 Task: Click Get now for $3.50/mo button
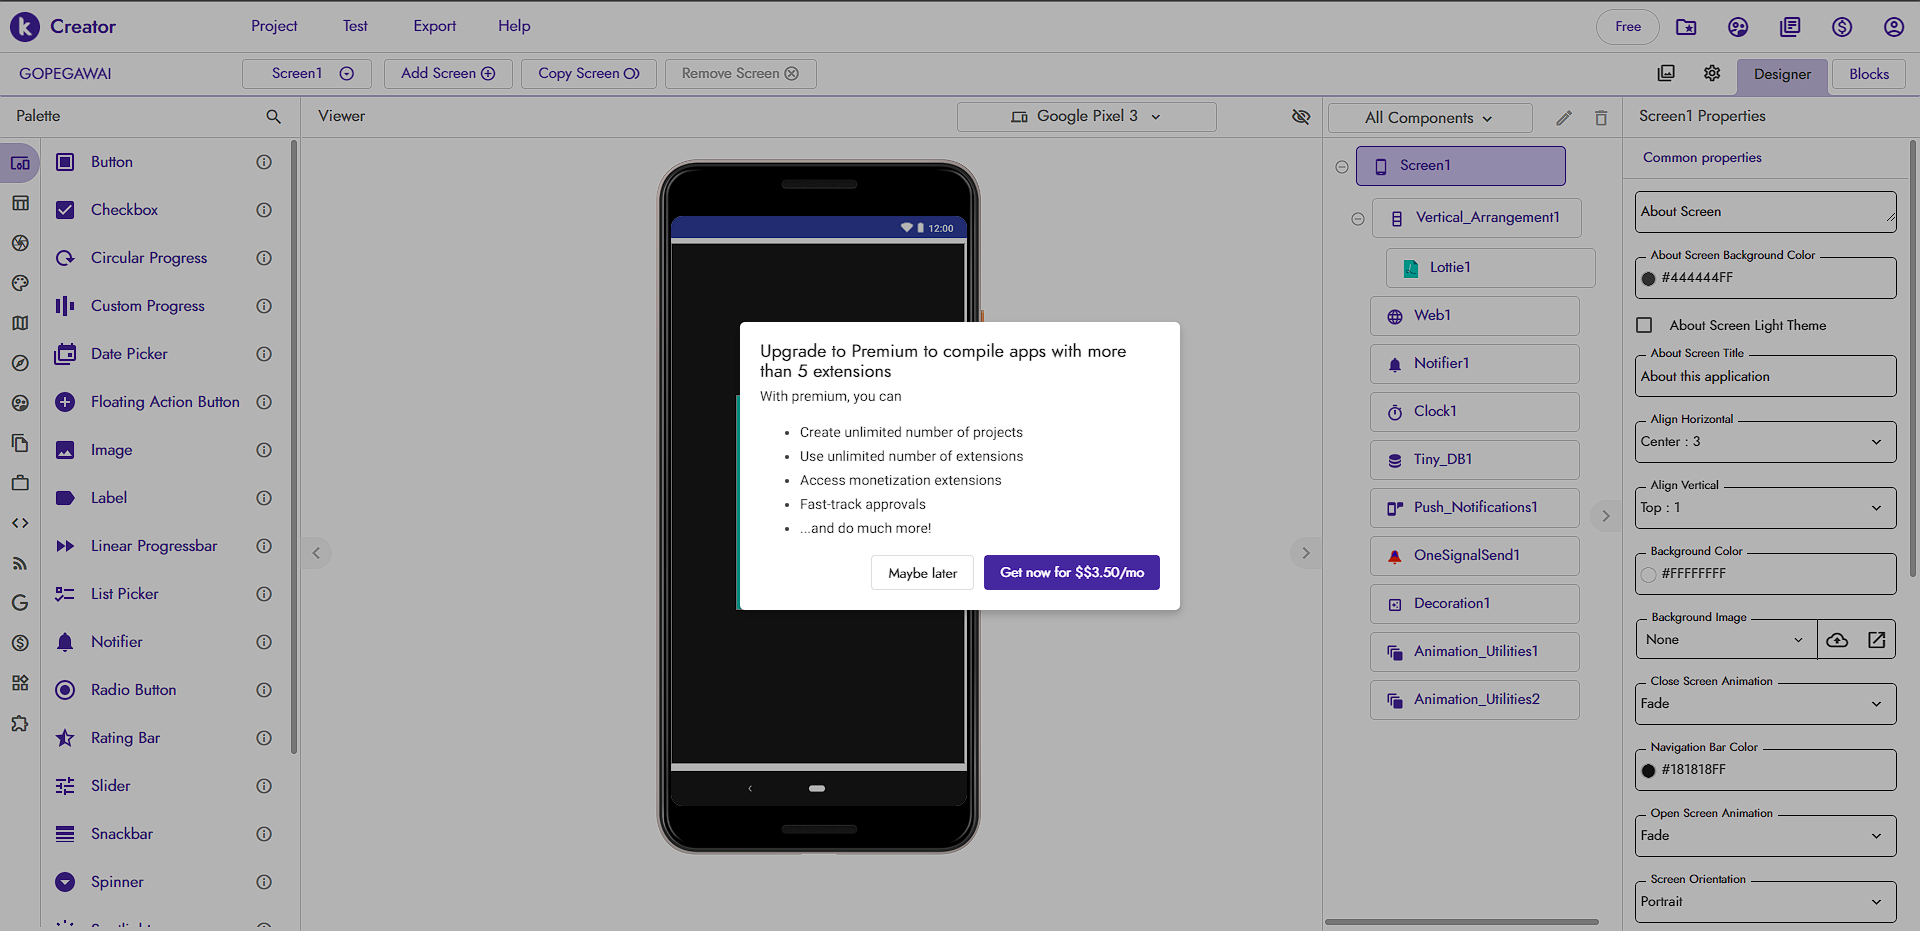(x=1071, y=573)
